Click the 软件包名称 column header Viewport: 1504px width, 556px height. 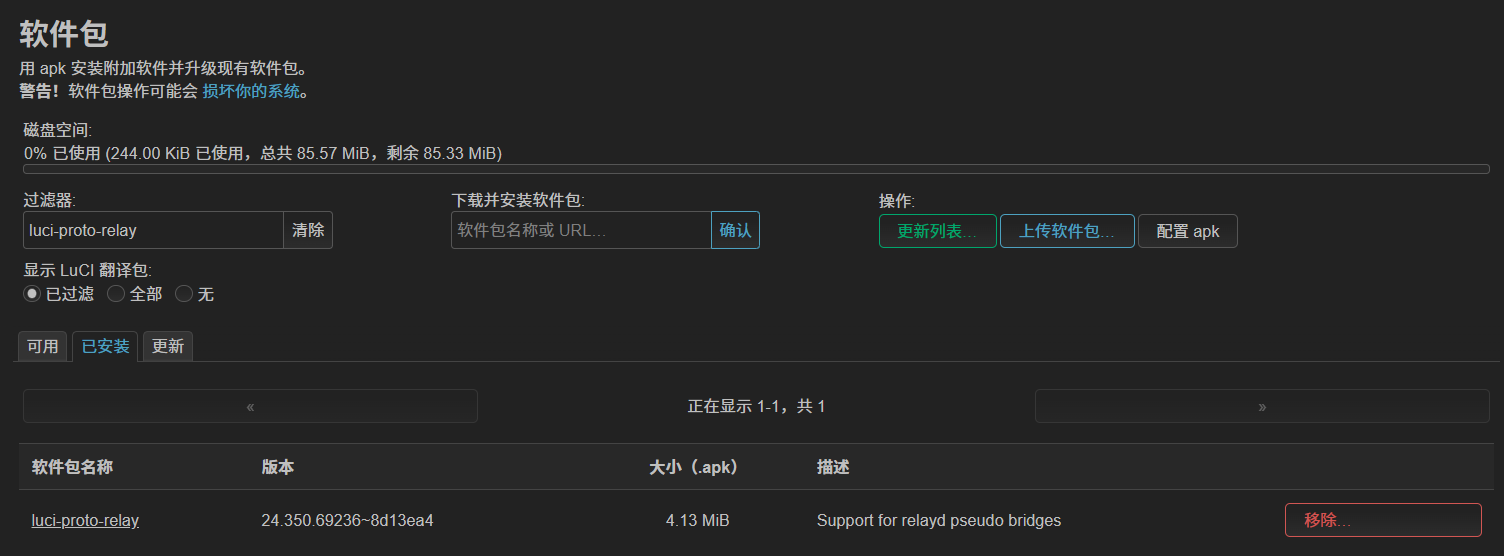(72, 467)
